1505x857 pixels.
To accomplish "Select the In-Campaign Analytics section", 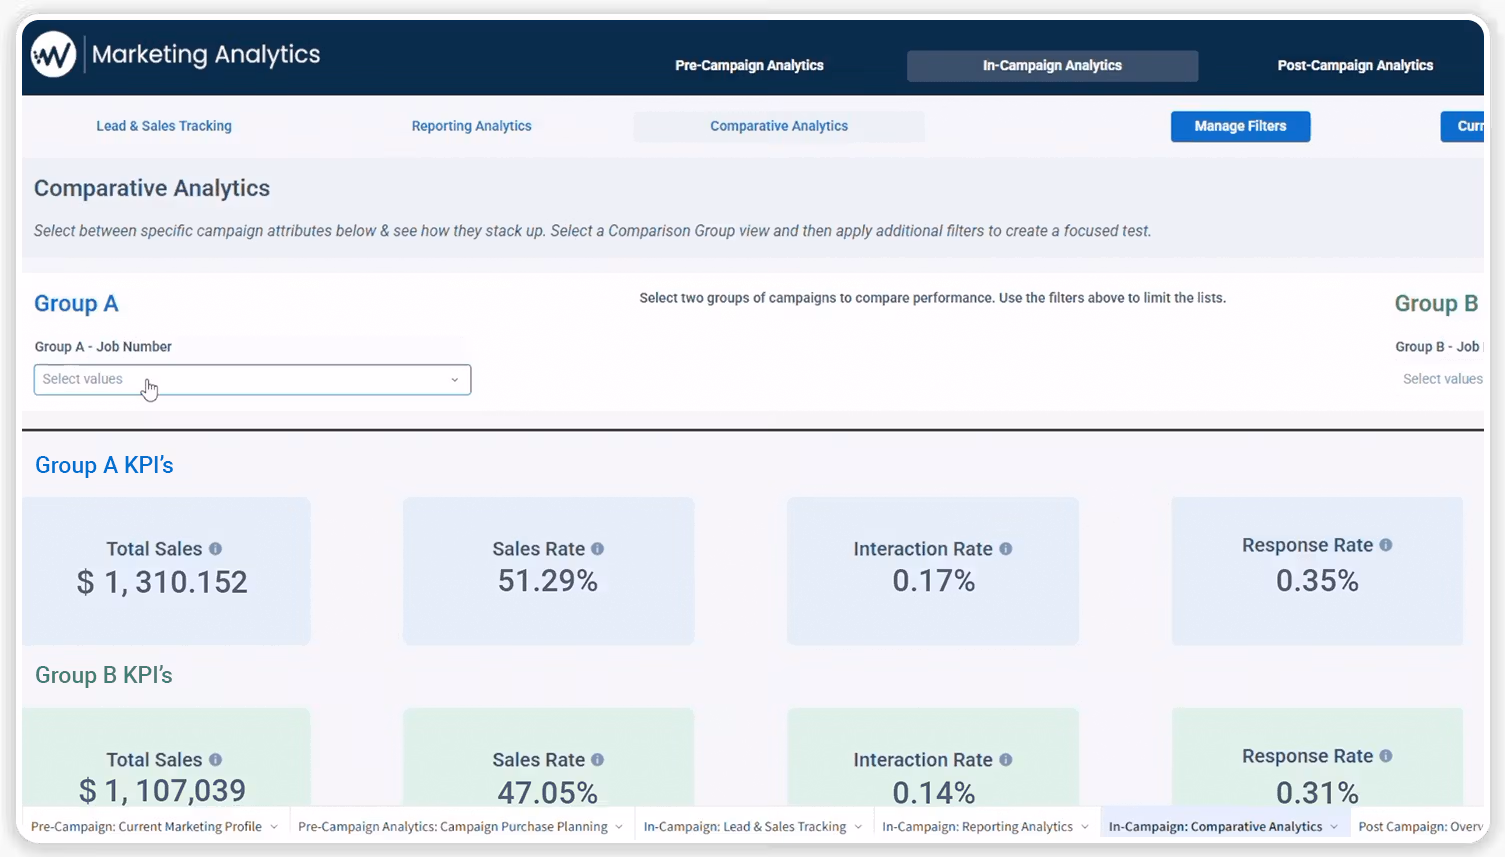I will click(x=1052, y=66).
